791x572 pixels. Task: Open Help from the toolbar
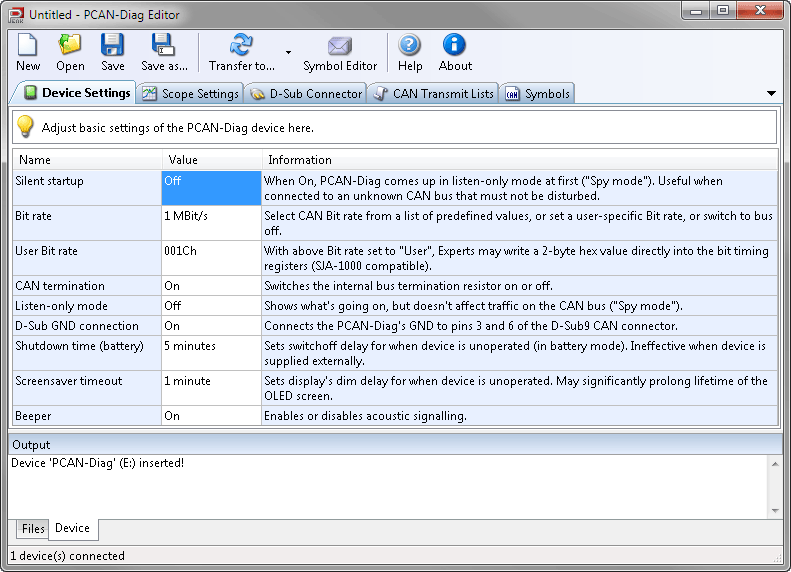coord(410,46)
